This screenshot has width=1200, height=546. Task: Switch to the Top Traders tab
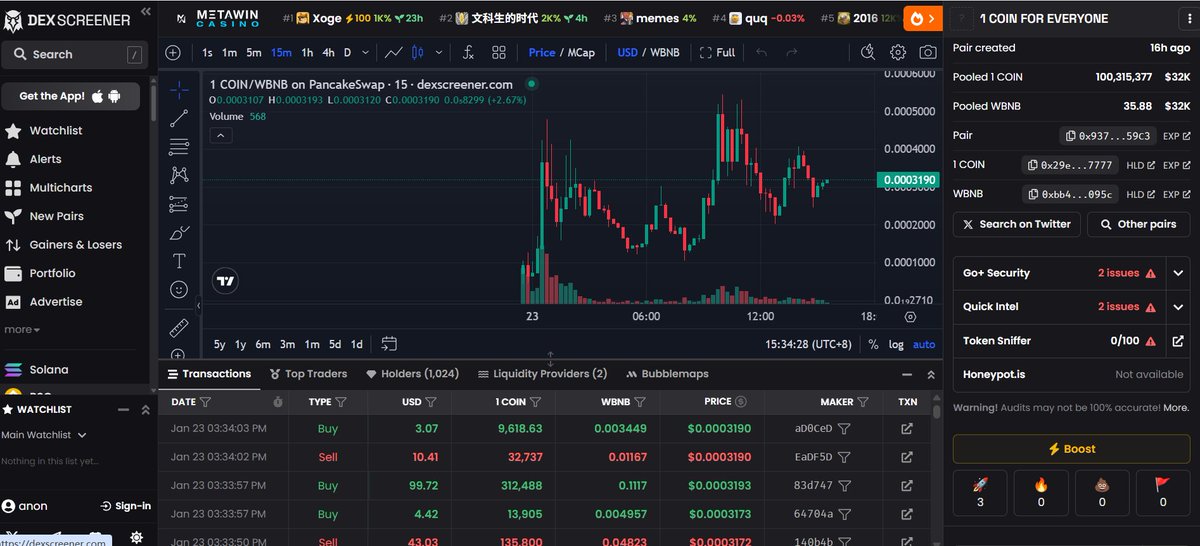pyautogui.click(x=308, y=374)
